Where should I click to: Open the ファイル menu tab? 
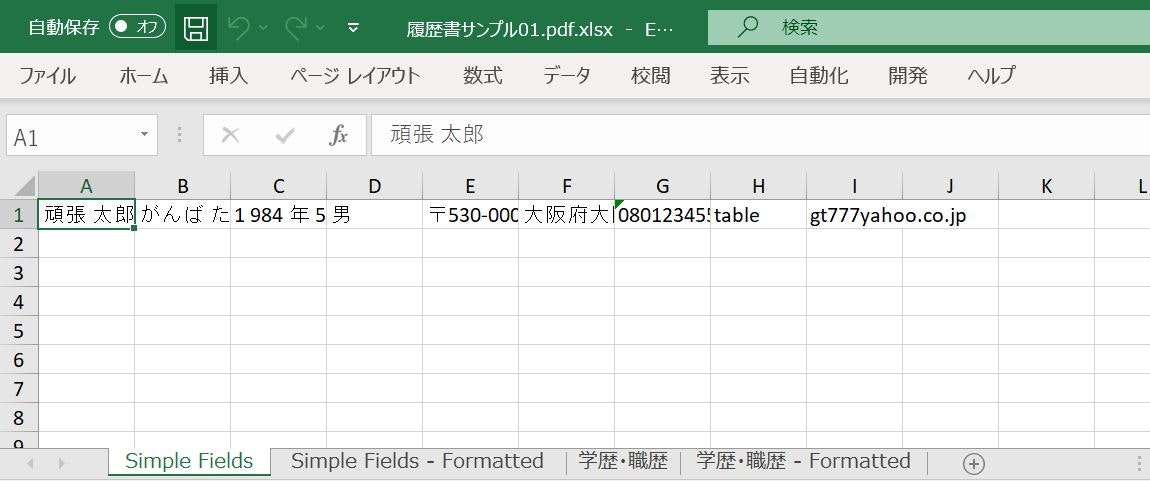[x=47, y=76]
